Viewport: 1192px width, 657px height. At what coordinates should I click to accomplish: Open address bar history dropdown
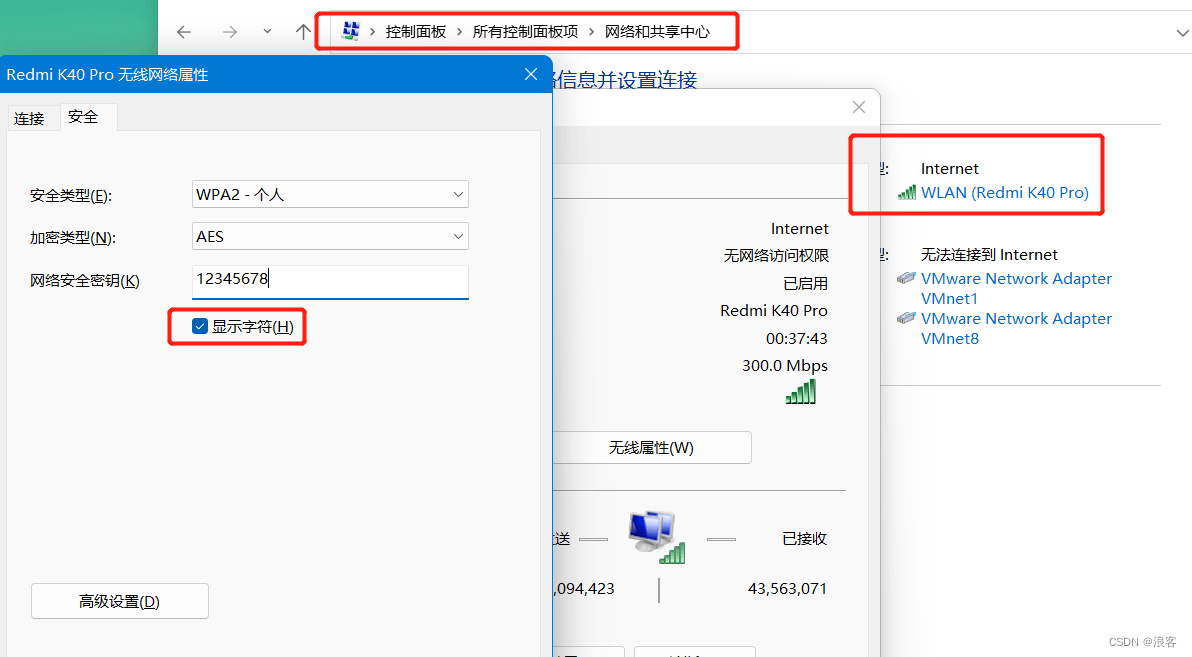tap(1182, 33)
